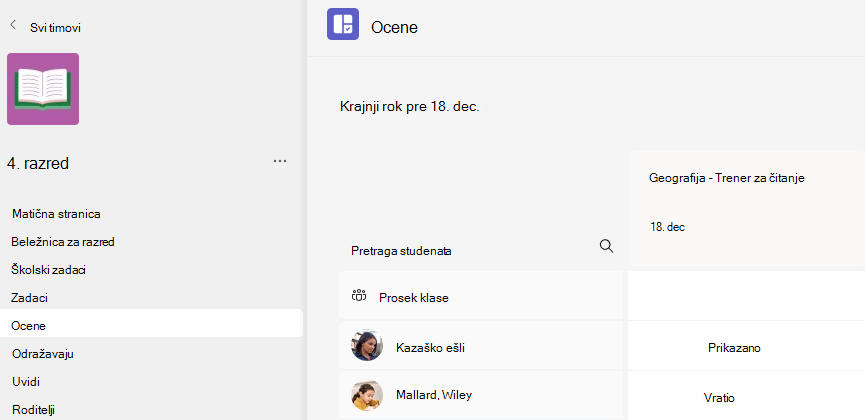
Task: Open more options ellipsis for 4. razred
Action: (x=280, y=161)
